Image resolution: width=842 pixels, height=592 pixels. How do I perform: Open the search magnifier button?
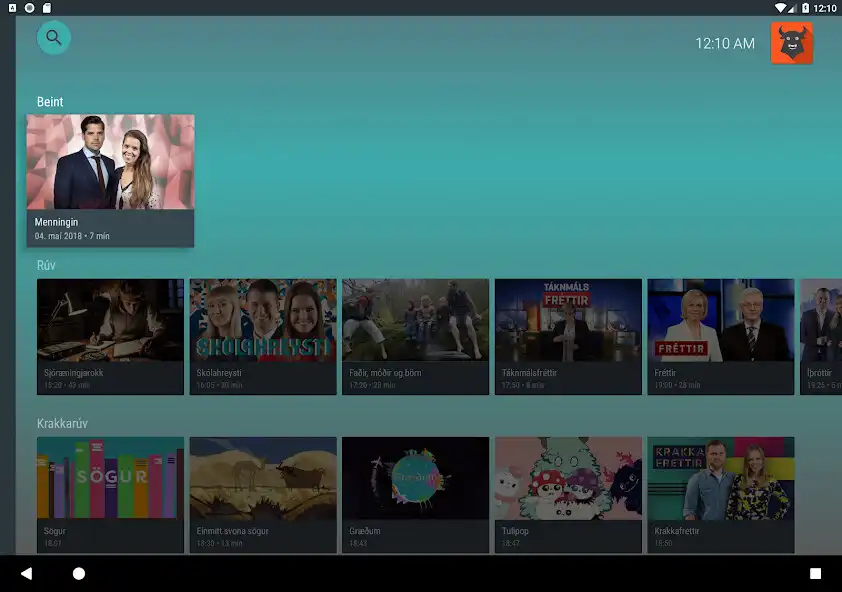(53, 38)
